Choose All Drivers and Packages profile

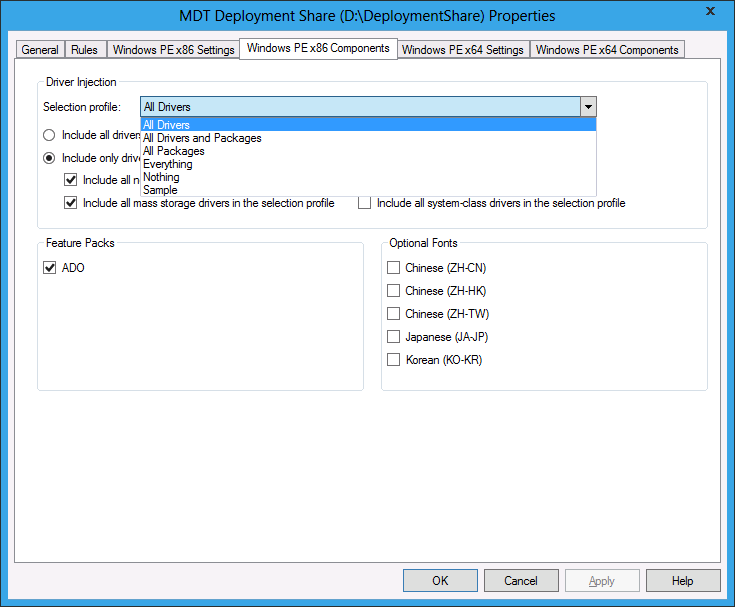click(x=202, y=138)
